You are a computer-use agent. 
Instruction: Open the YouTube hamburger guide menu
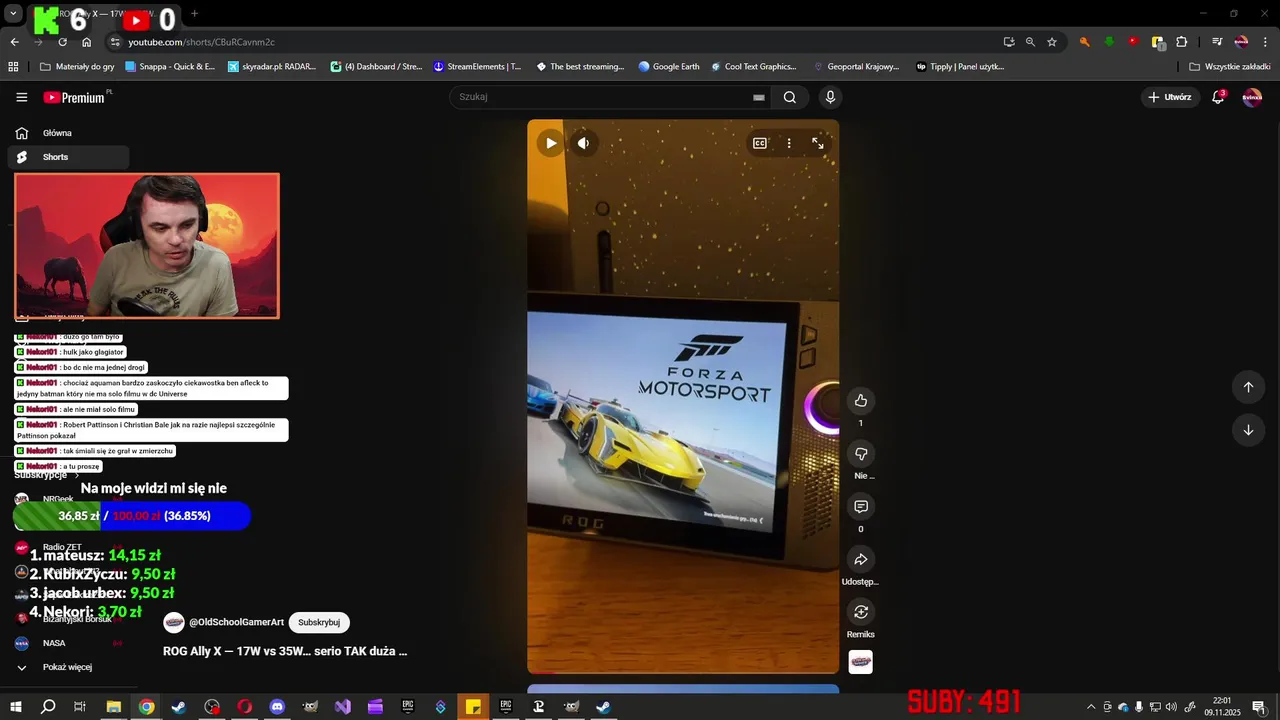[21, 97]
